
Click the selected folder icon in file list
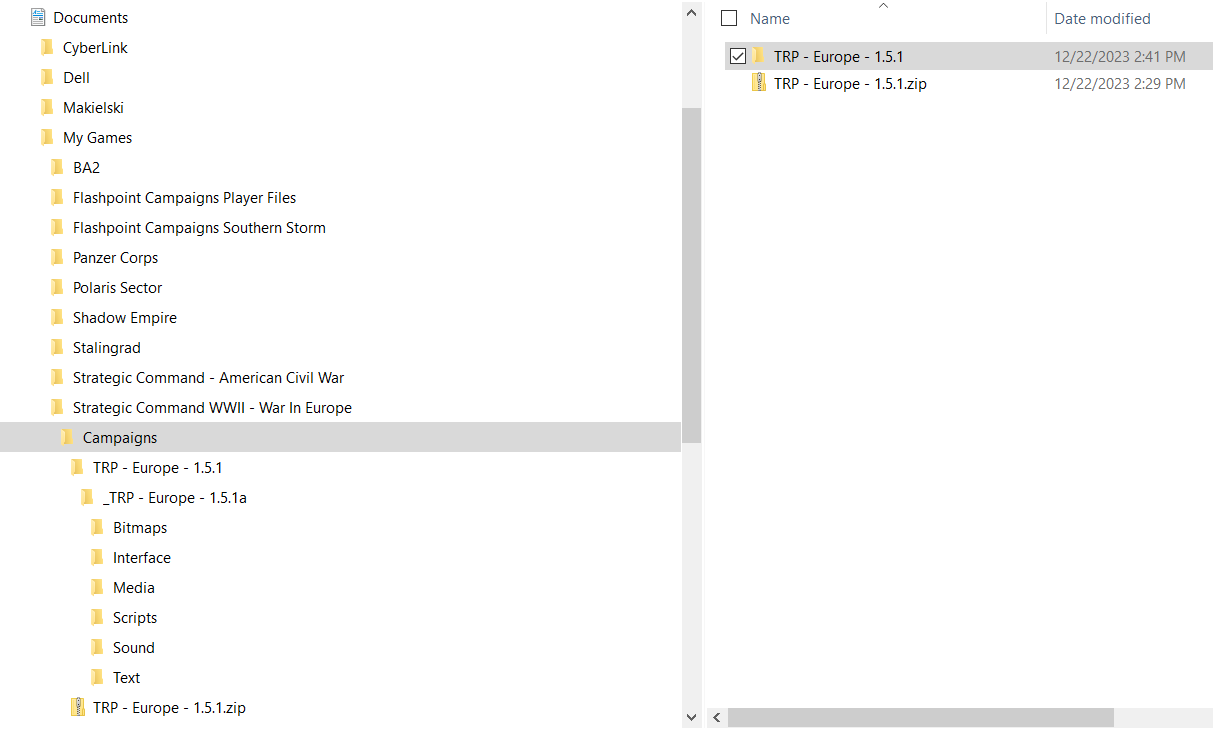click(759, 55)
